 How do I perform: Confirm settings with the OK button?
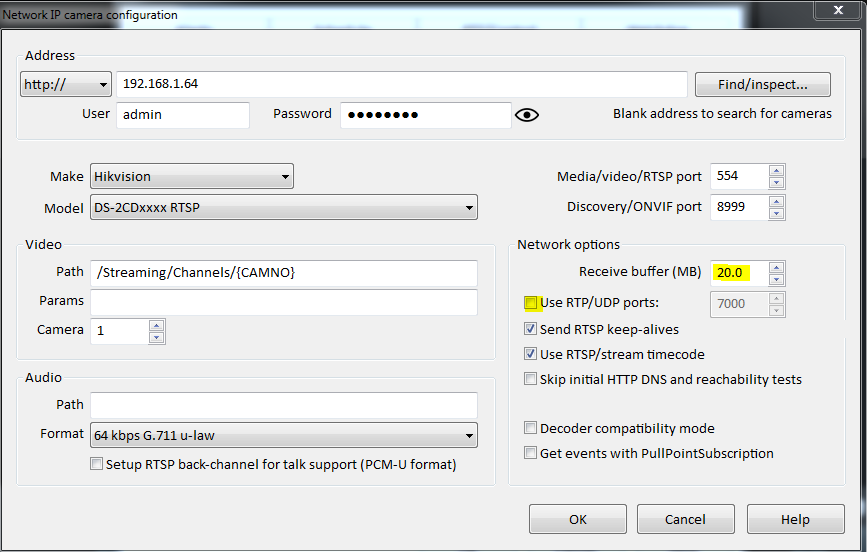[x=577, y=519]
